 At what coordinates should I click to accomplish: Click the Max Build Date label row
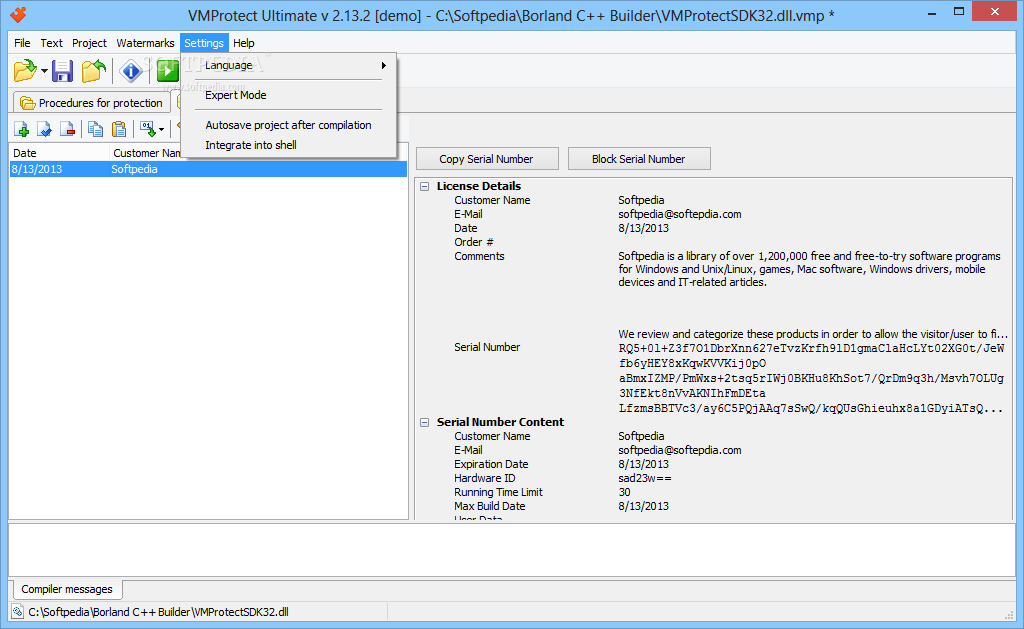[x=489, y=506]
